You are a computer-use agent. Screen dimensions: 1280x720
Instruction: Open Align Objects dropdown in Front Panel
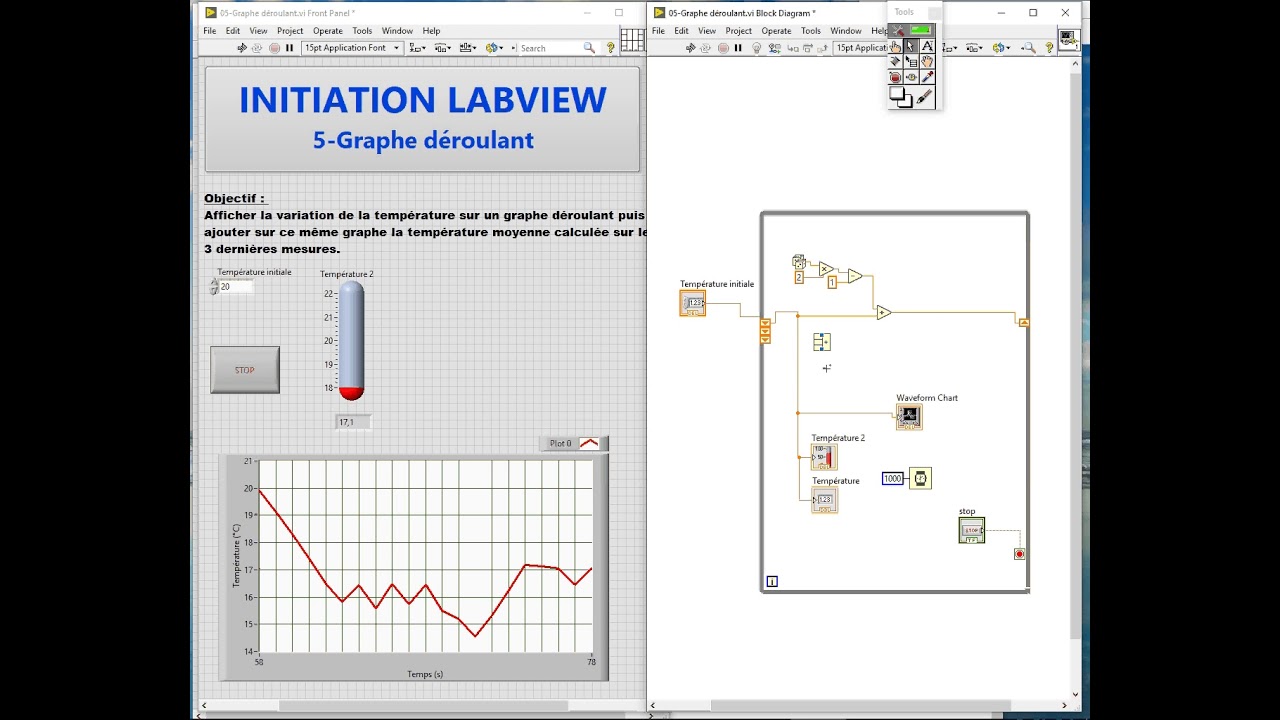pyautogui.click(x=417, y=48)
